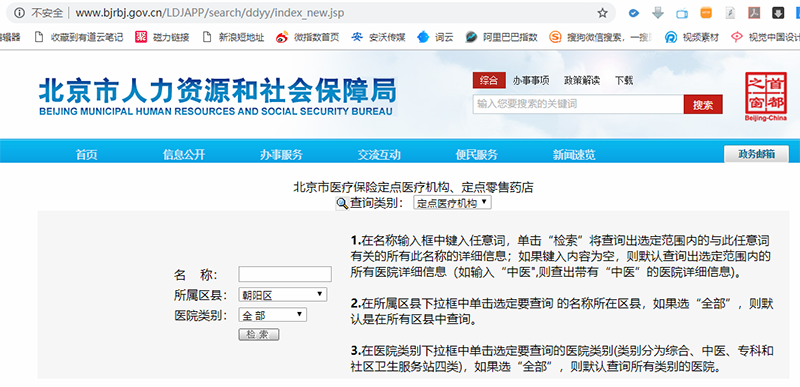The height and width of the screenshot is (387, 800).
Task: Open the 词云 bookmark
Action: click(x=435, y=37)
